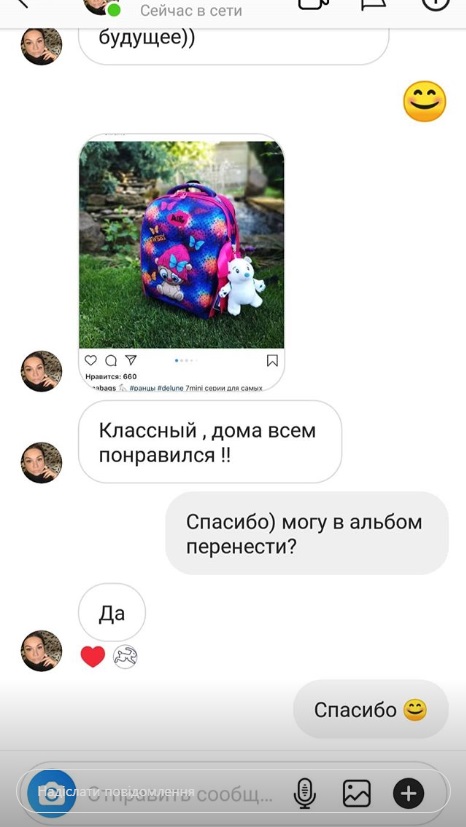The height and width of the screenshot is (827, 466).
Task: Tap the bookmark save icon on post
Action: click(x=272, y=361)
